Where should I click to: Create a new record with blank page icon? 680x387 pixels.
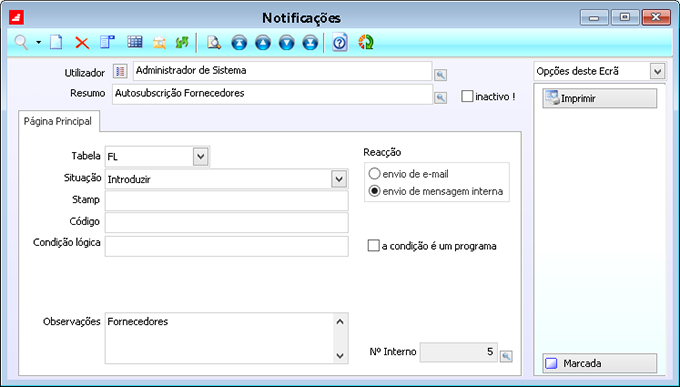56,43
